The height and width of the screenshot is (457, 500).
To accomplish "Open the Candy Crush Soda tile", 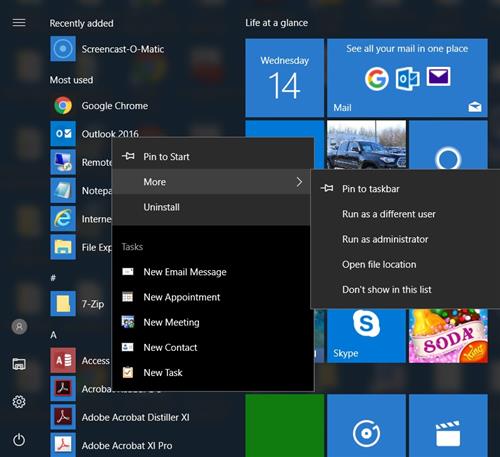I will (448, 336).
